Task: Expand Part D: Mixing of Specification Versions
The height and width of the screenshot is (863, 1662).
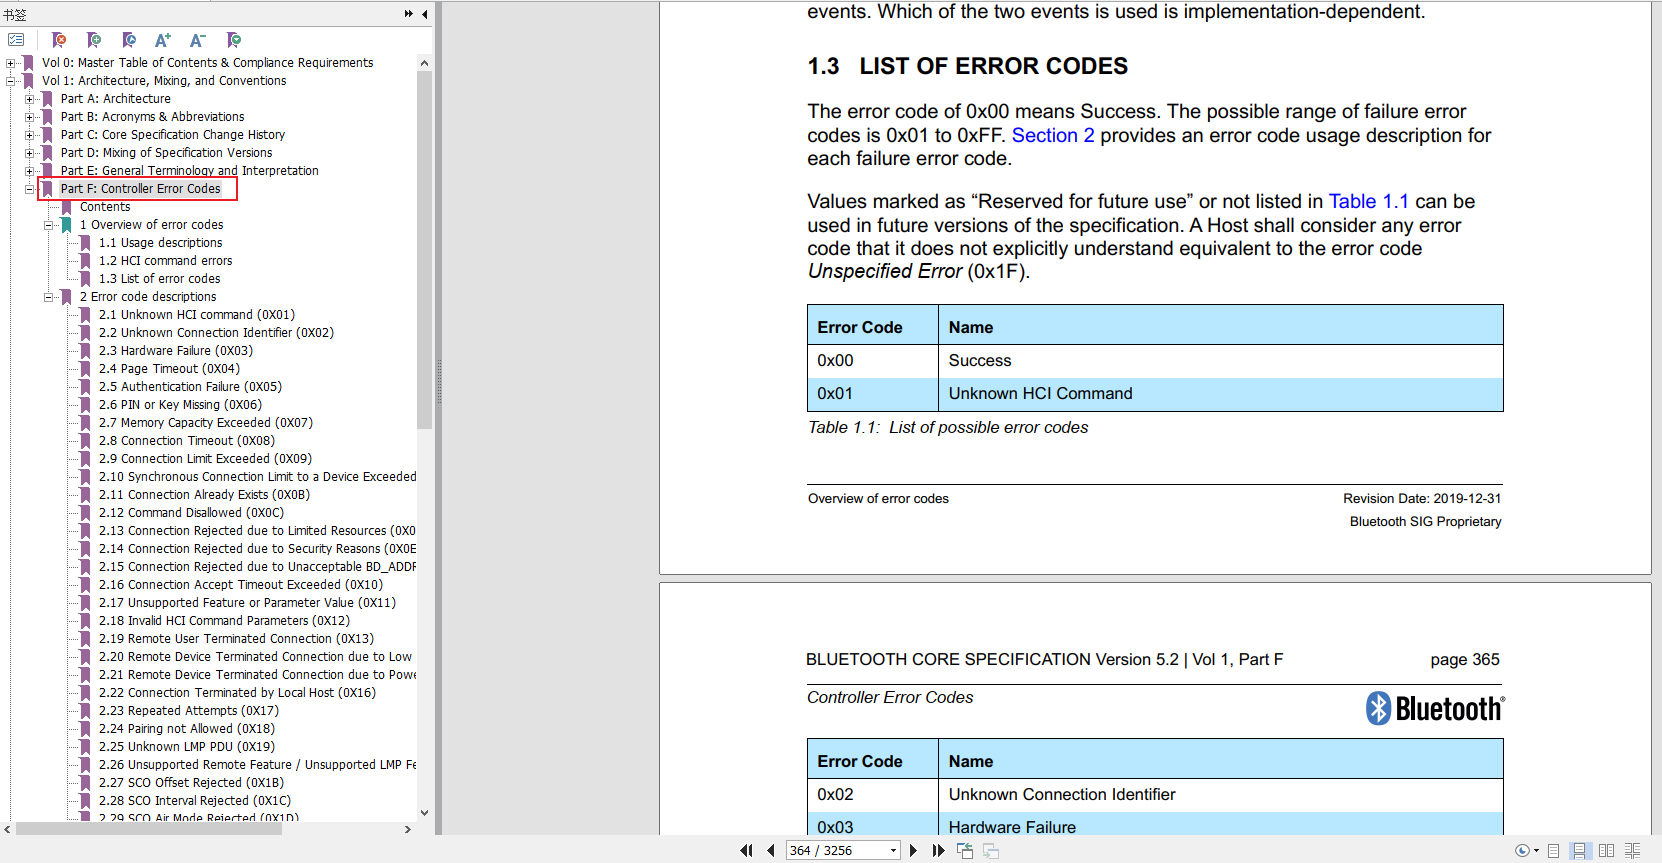Action: (x=30, y=153)
